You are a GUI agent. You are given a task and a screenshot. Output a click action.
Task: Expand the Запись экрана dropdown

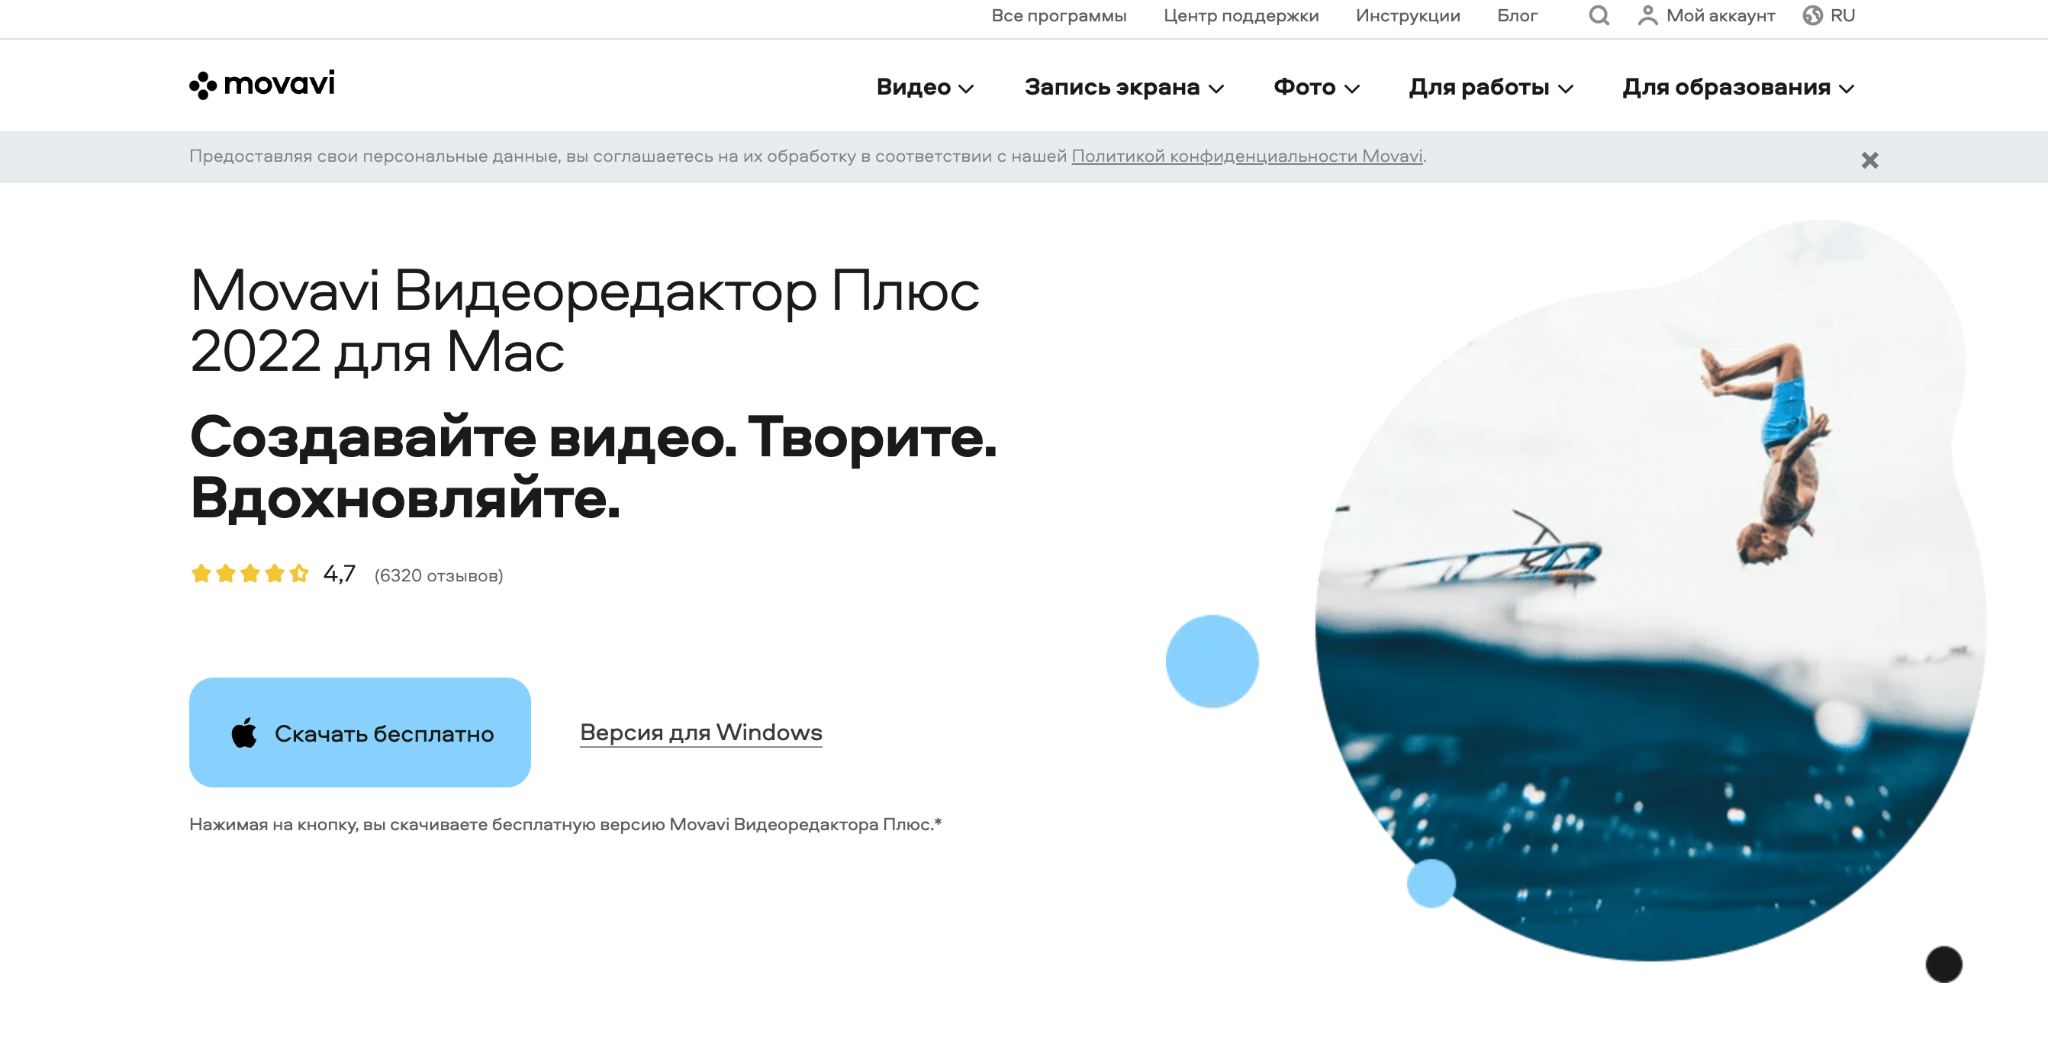coord(1124,87)
